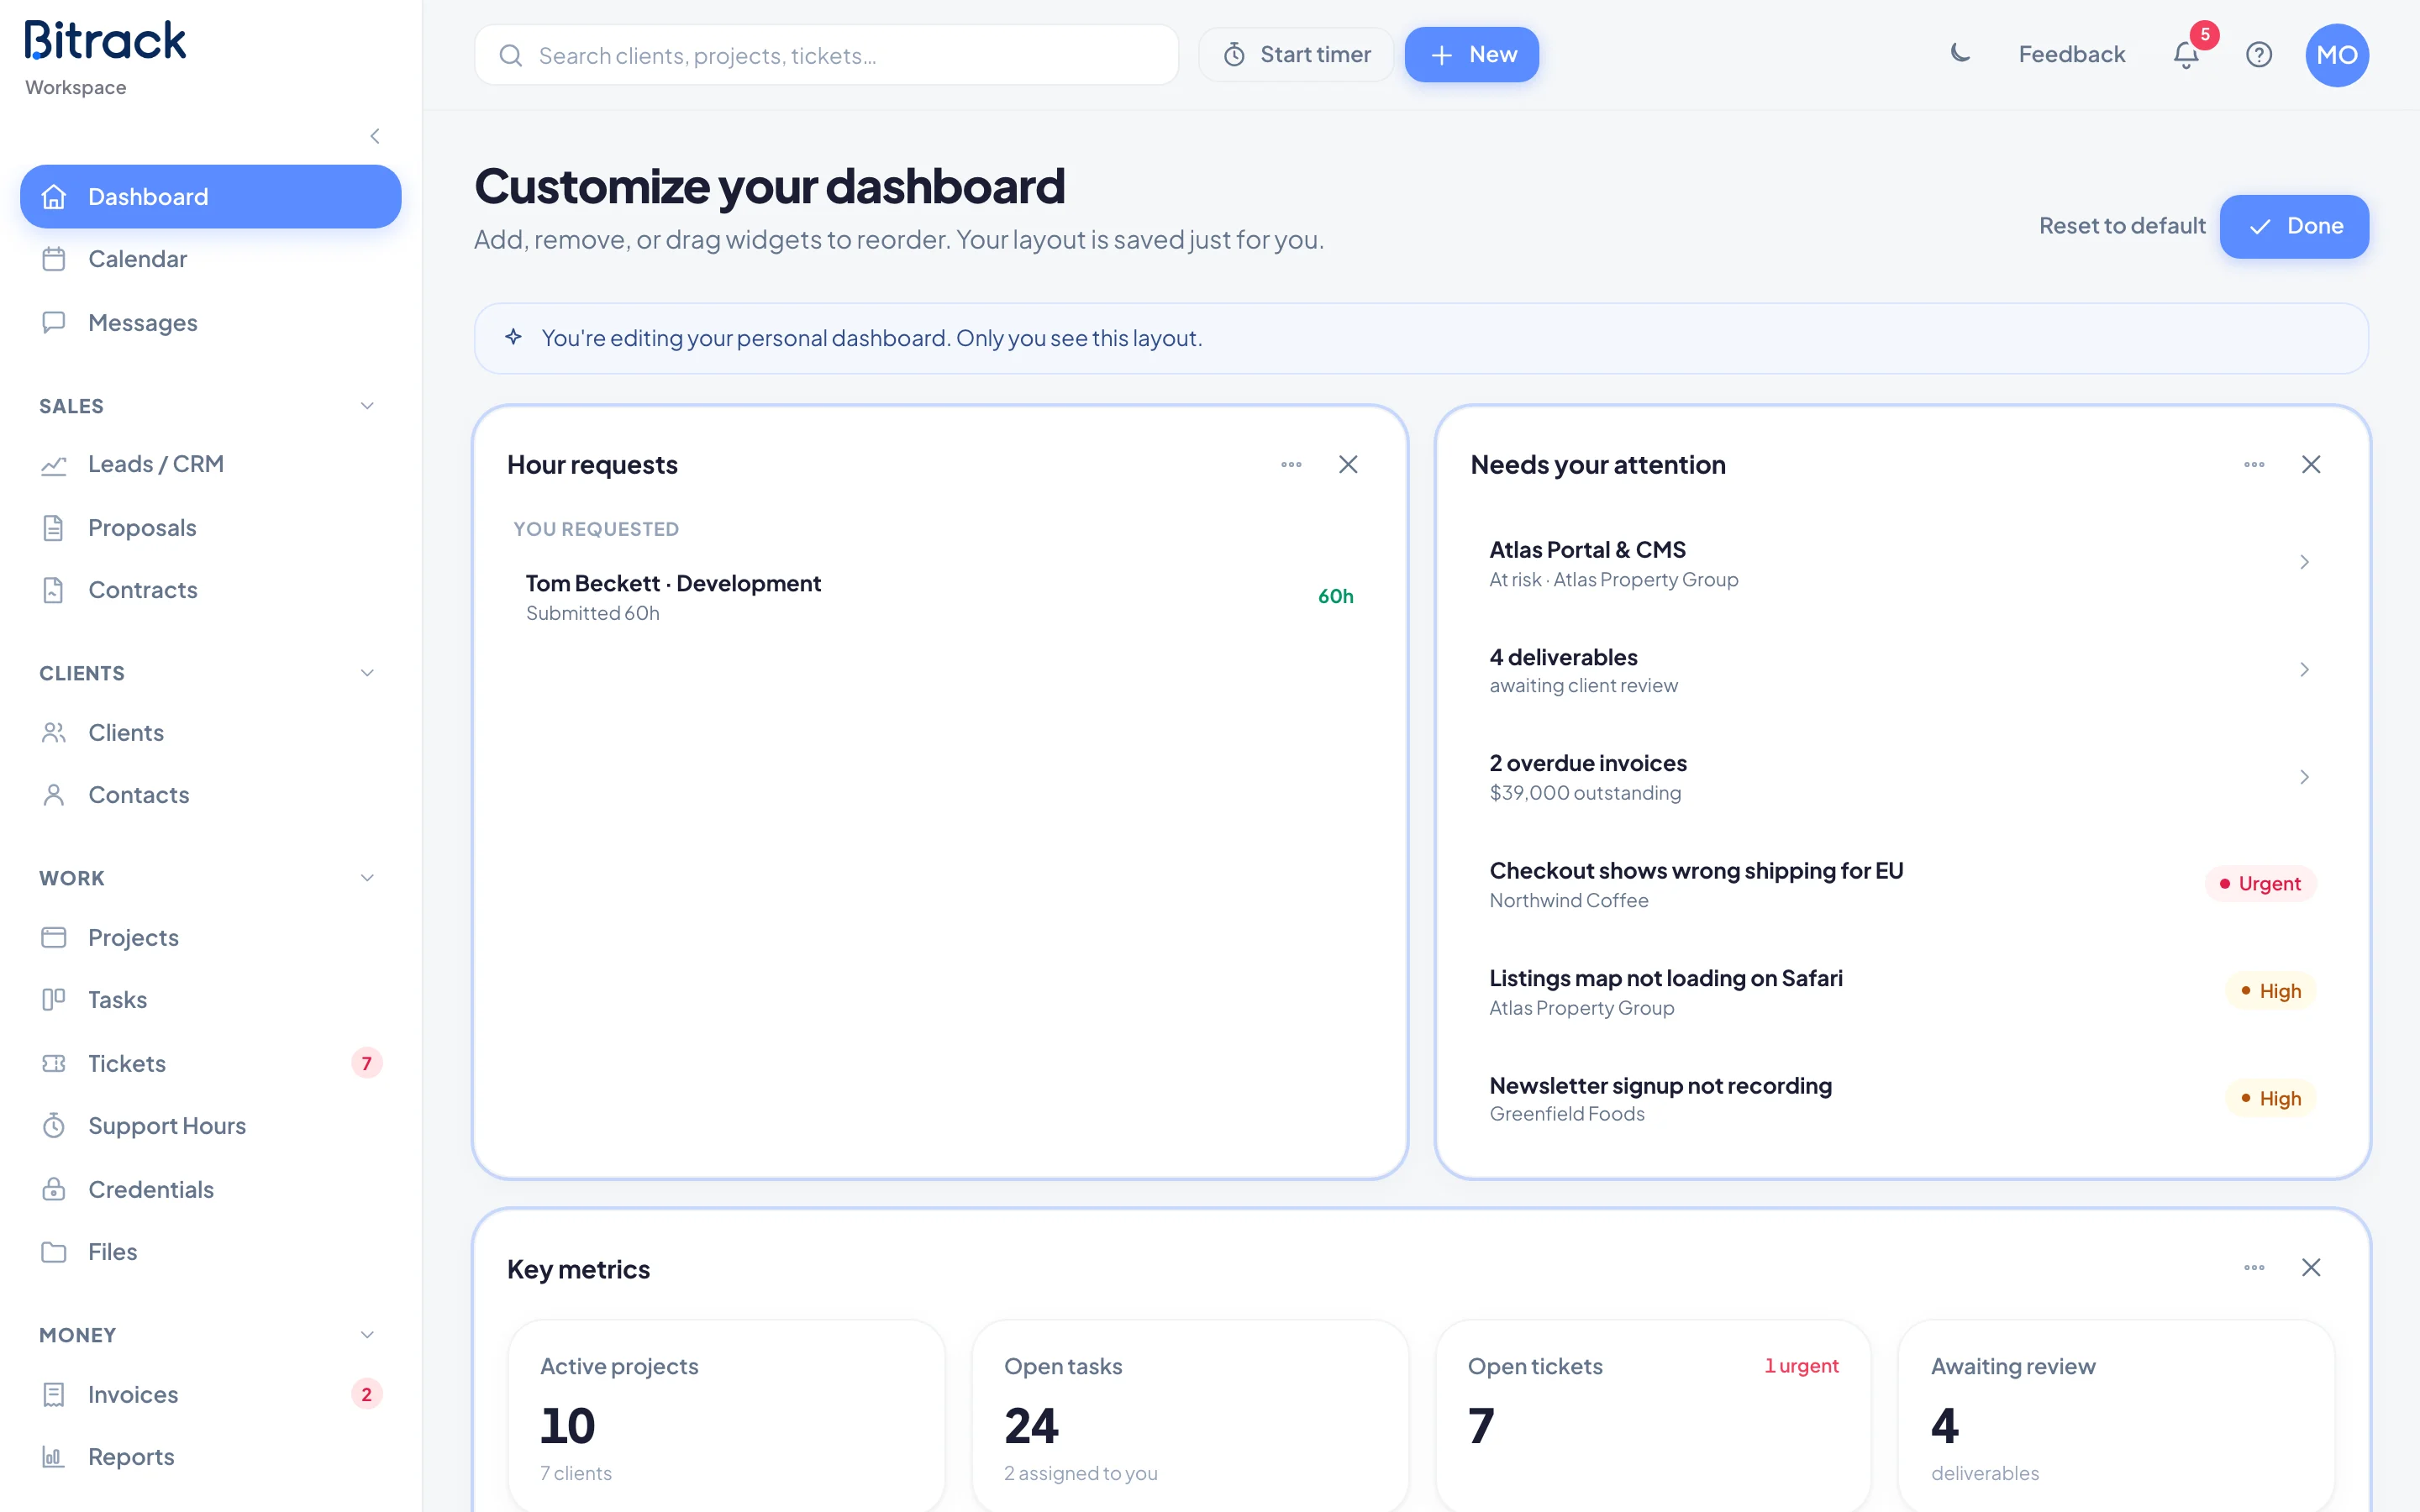2420x1512 pixels.
Task: Open Checkout shows wrong shipping for EU ticket
Action: pos(1902,884)
